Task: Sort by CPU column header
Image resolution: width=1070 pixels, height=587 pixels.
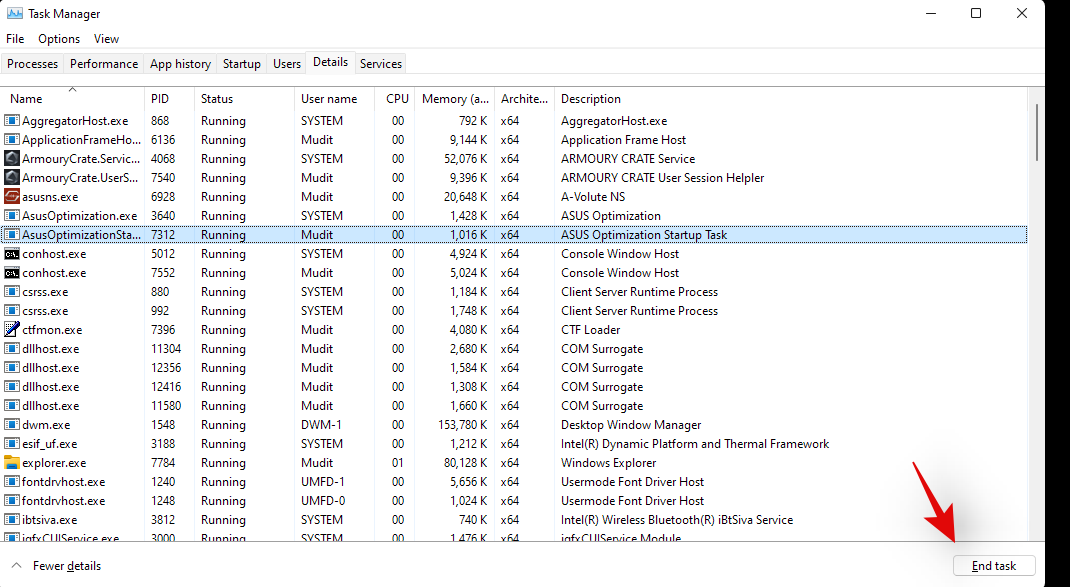Action: tap(397, 99)
